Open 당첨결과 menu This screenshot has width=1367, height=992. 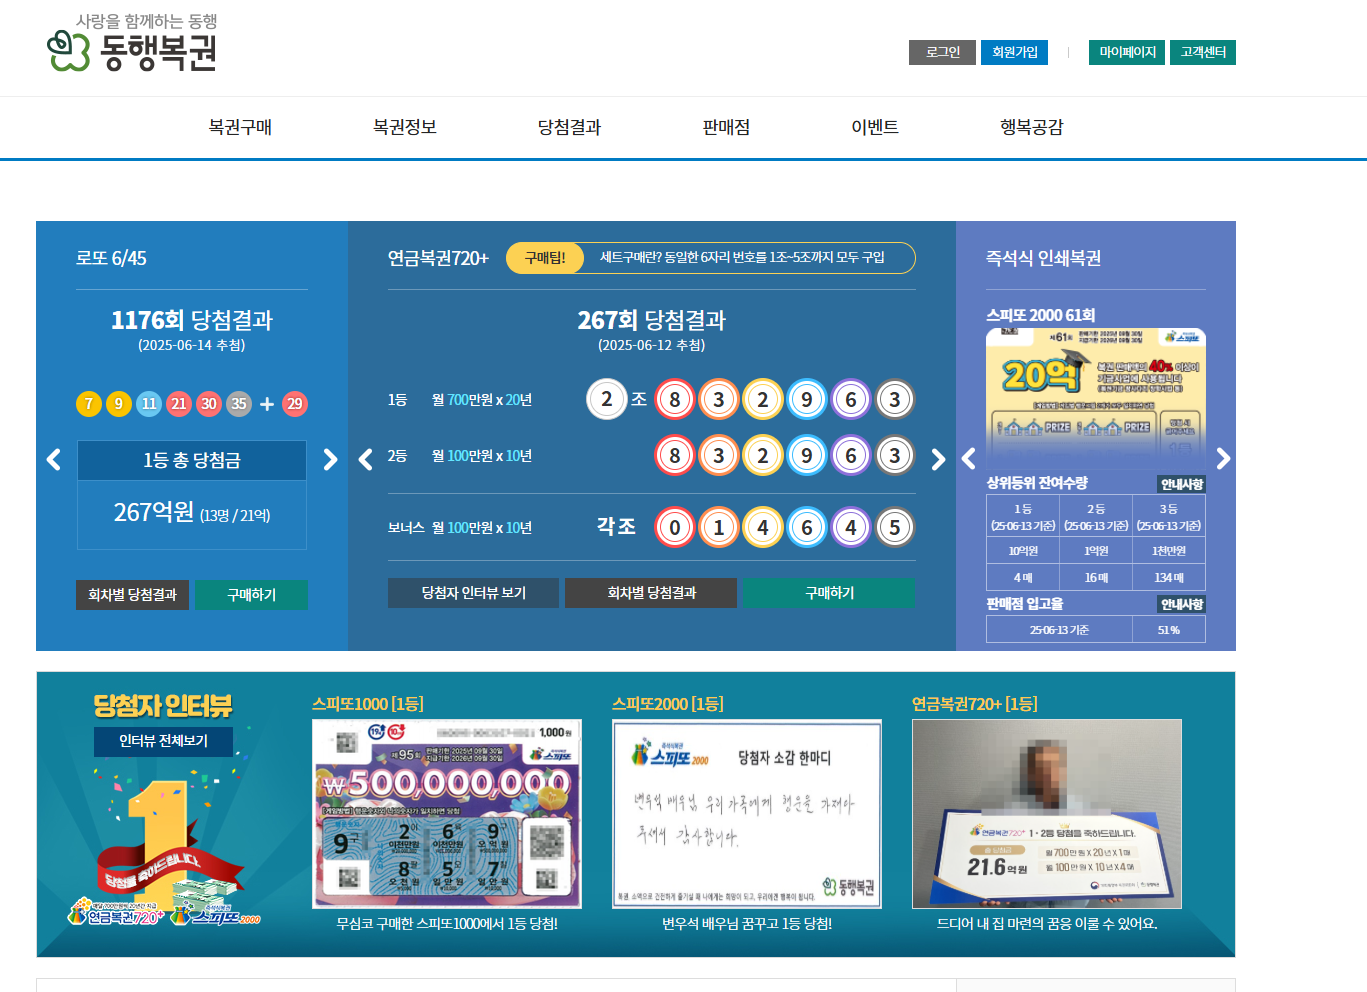[x=570, y=127]
